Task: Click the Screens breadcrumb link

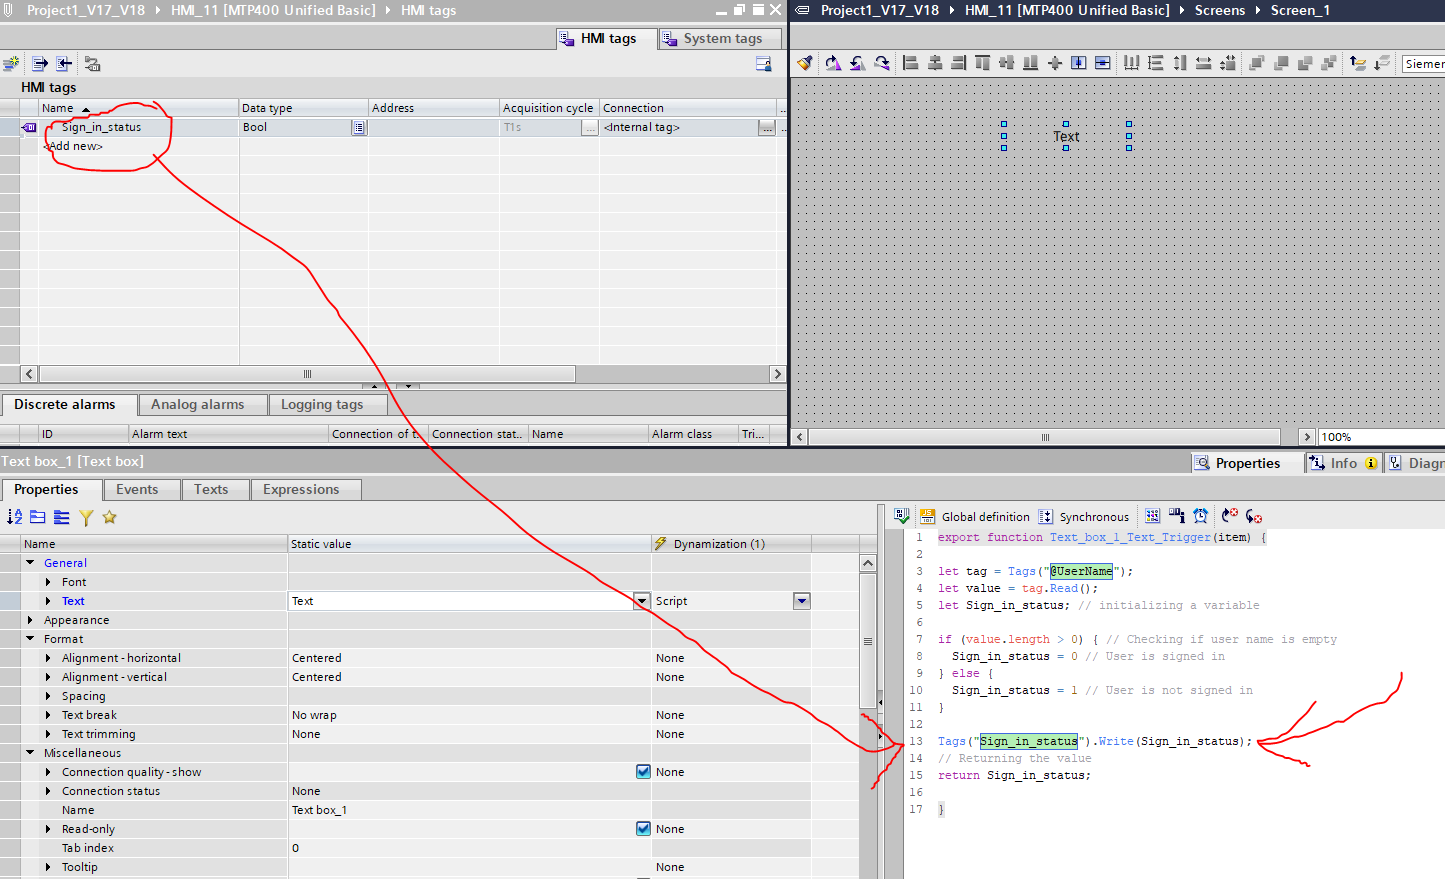Action: pyautogui.click(x=1219, y=10)
